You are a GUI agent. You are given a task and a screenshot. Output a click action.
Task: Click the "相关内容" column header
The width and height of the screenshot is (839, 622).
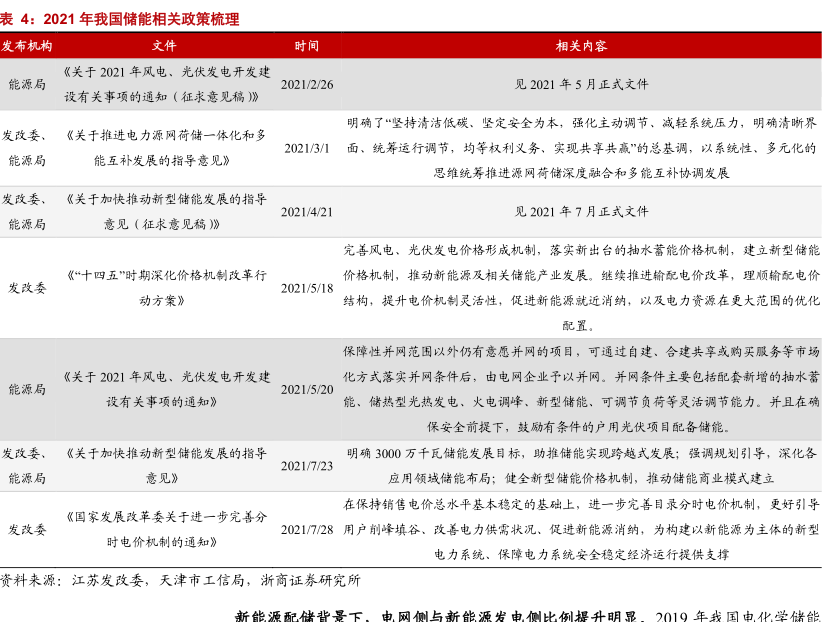(x=581, y=46)
